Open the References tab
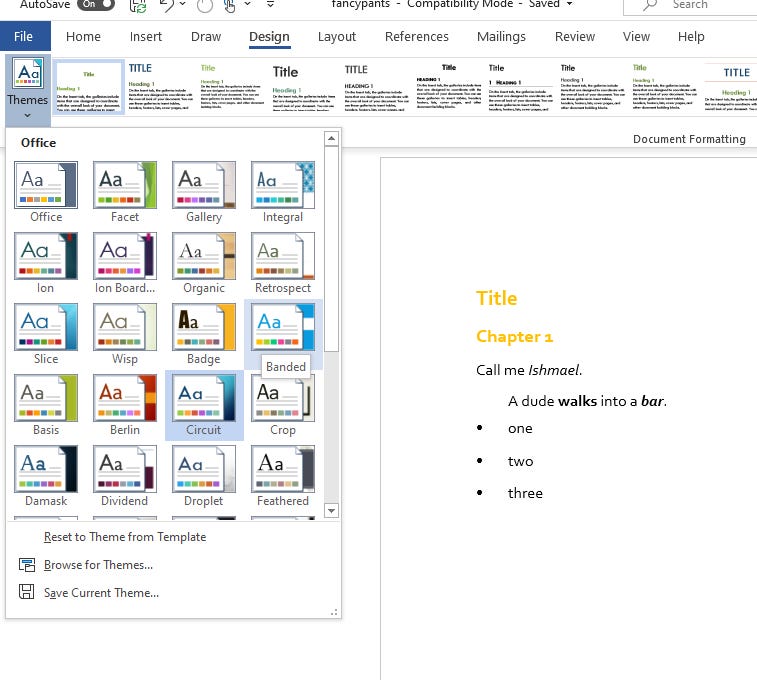This screenshot has height=680, width=757. click(x=417, y=37)
